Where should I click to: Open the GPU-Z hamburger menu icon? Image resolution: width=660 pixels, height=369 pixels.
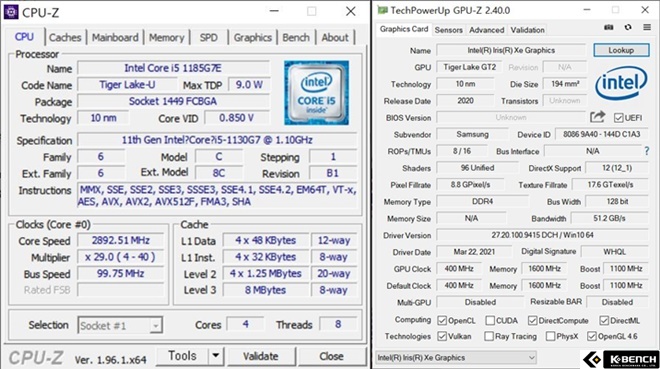647,27
